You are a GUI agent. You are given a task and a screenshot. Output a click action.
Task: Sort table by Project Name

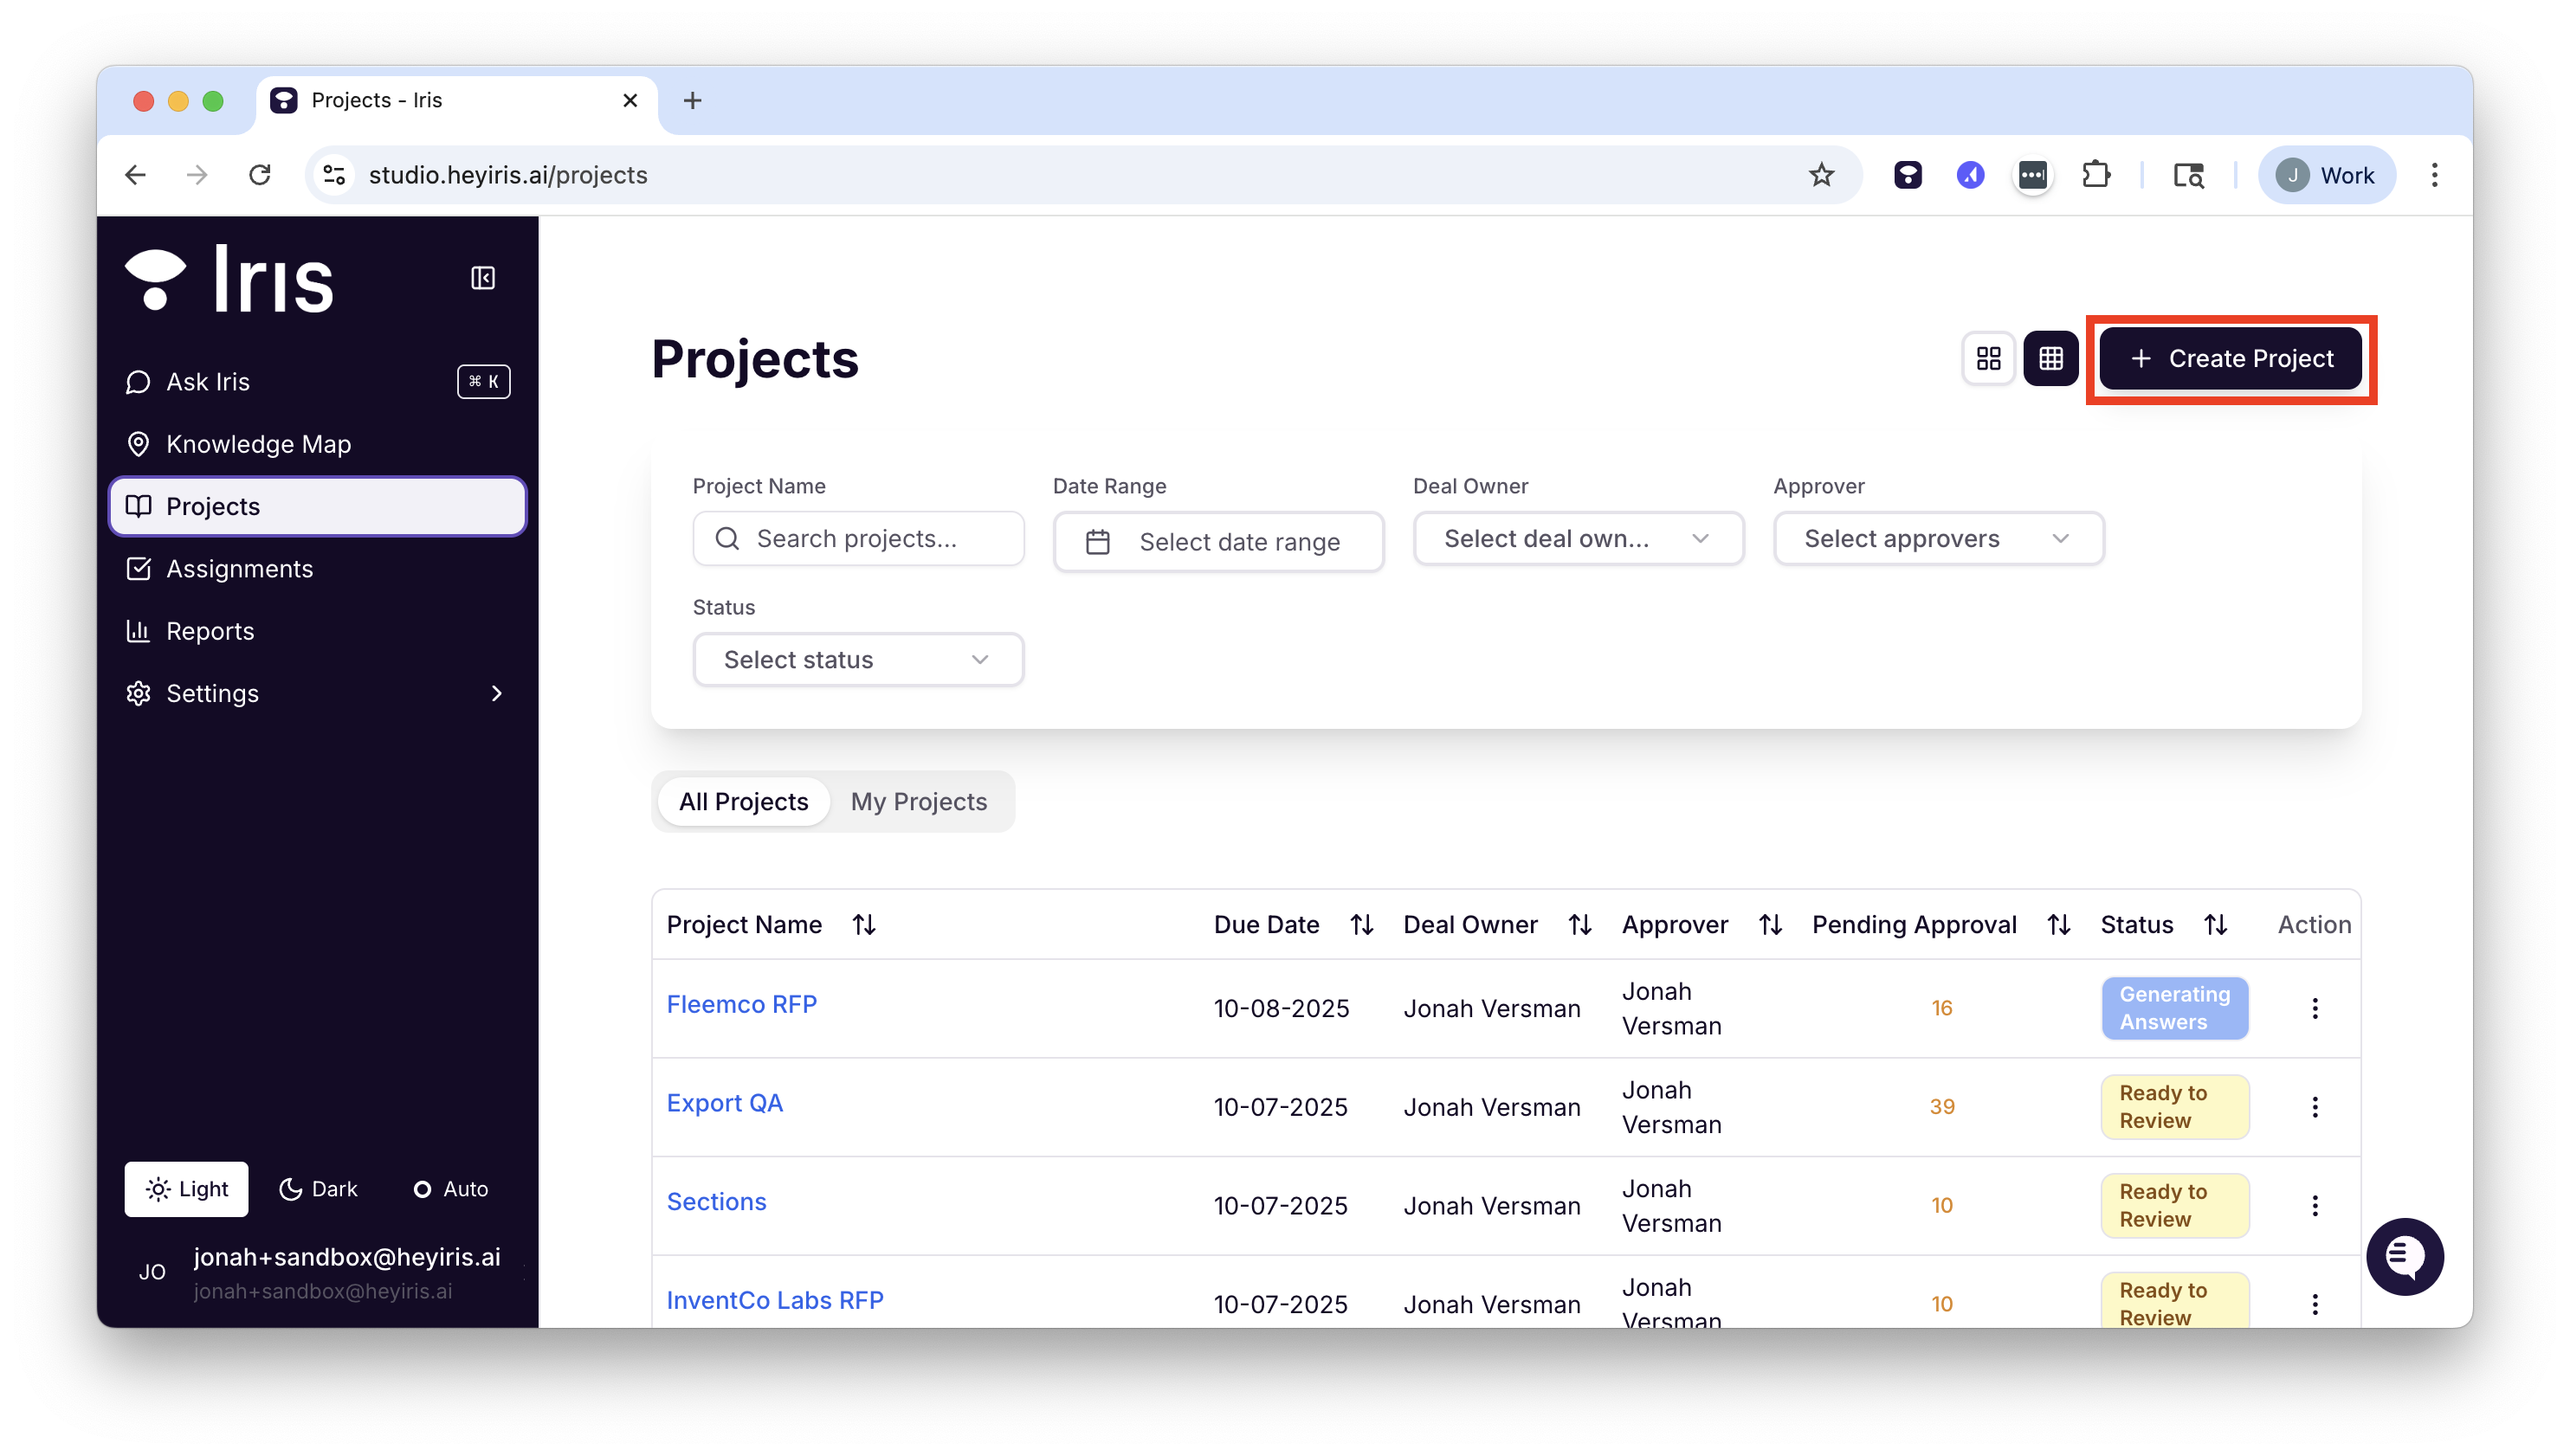tap(864, 925)
